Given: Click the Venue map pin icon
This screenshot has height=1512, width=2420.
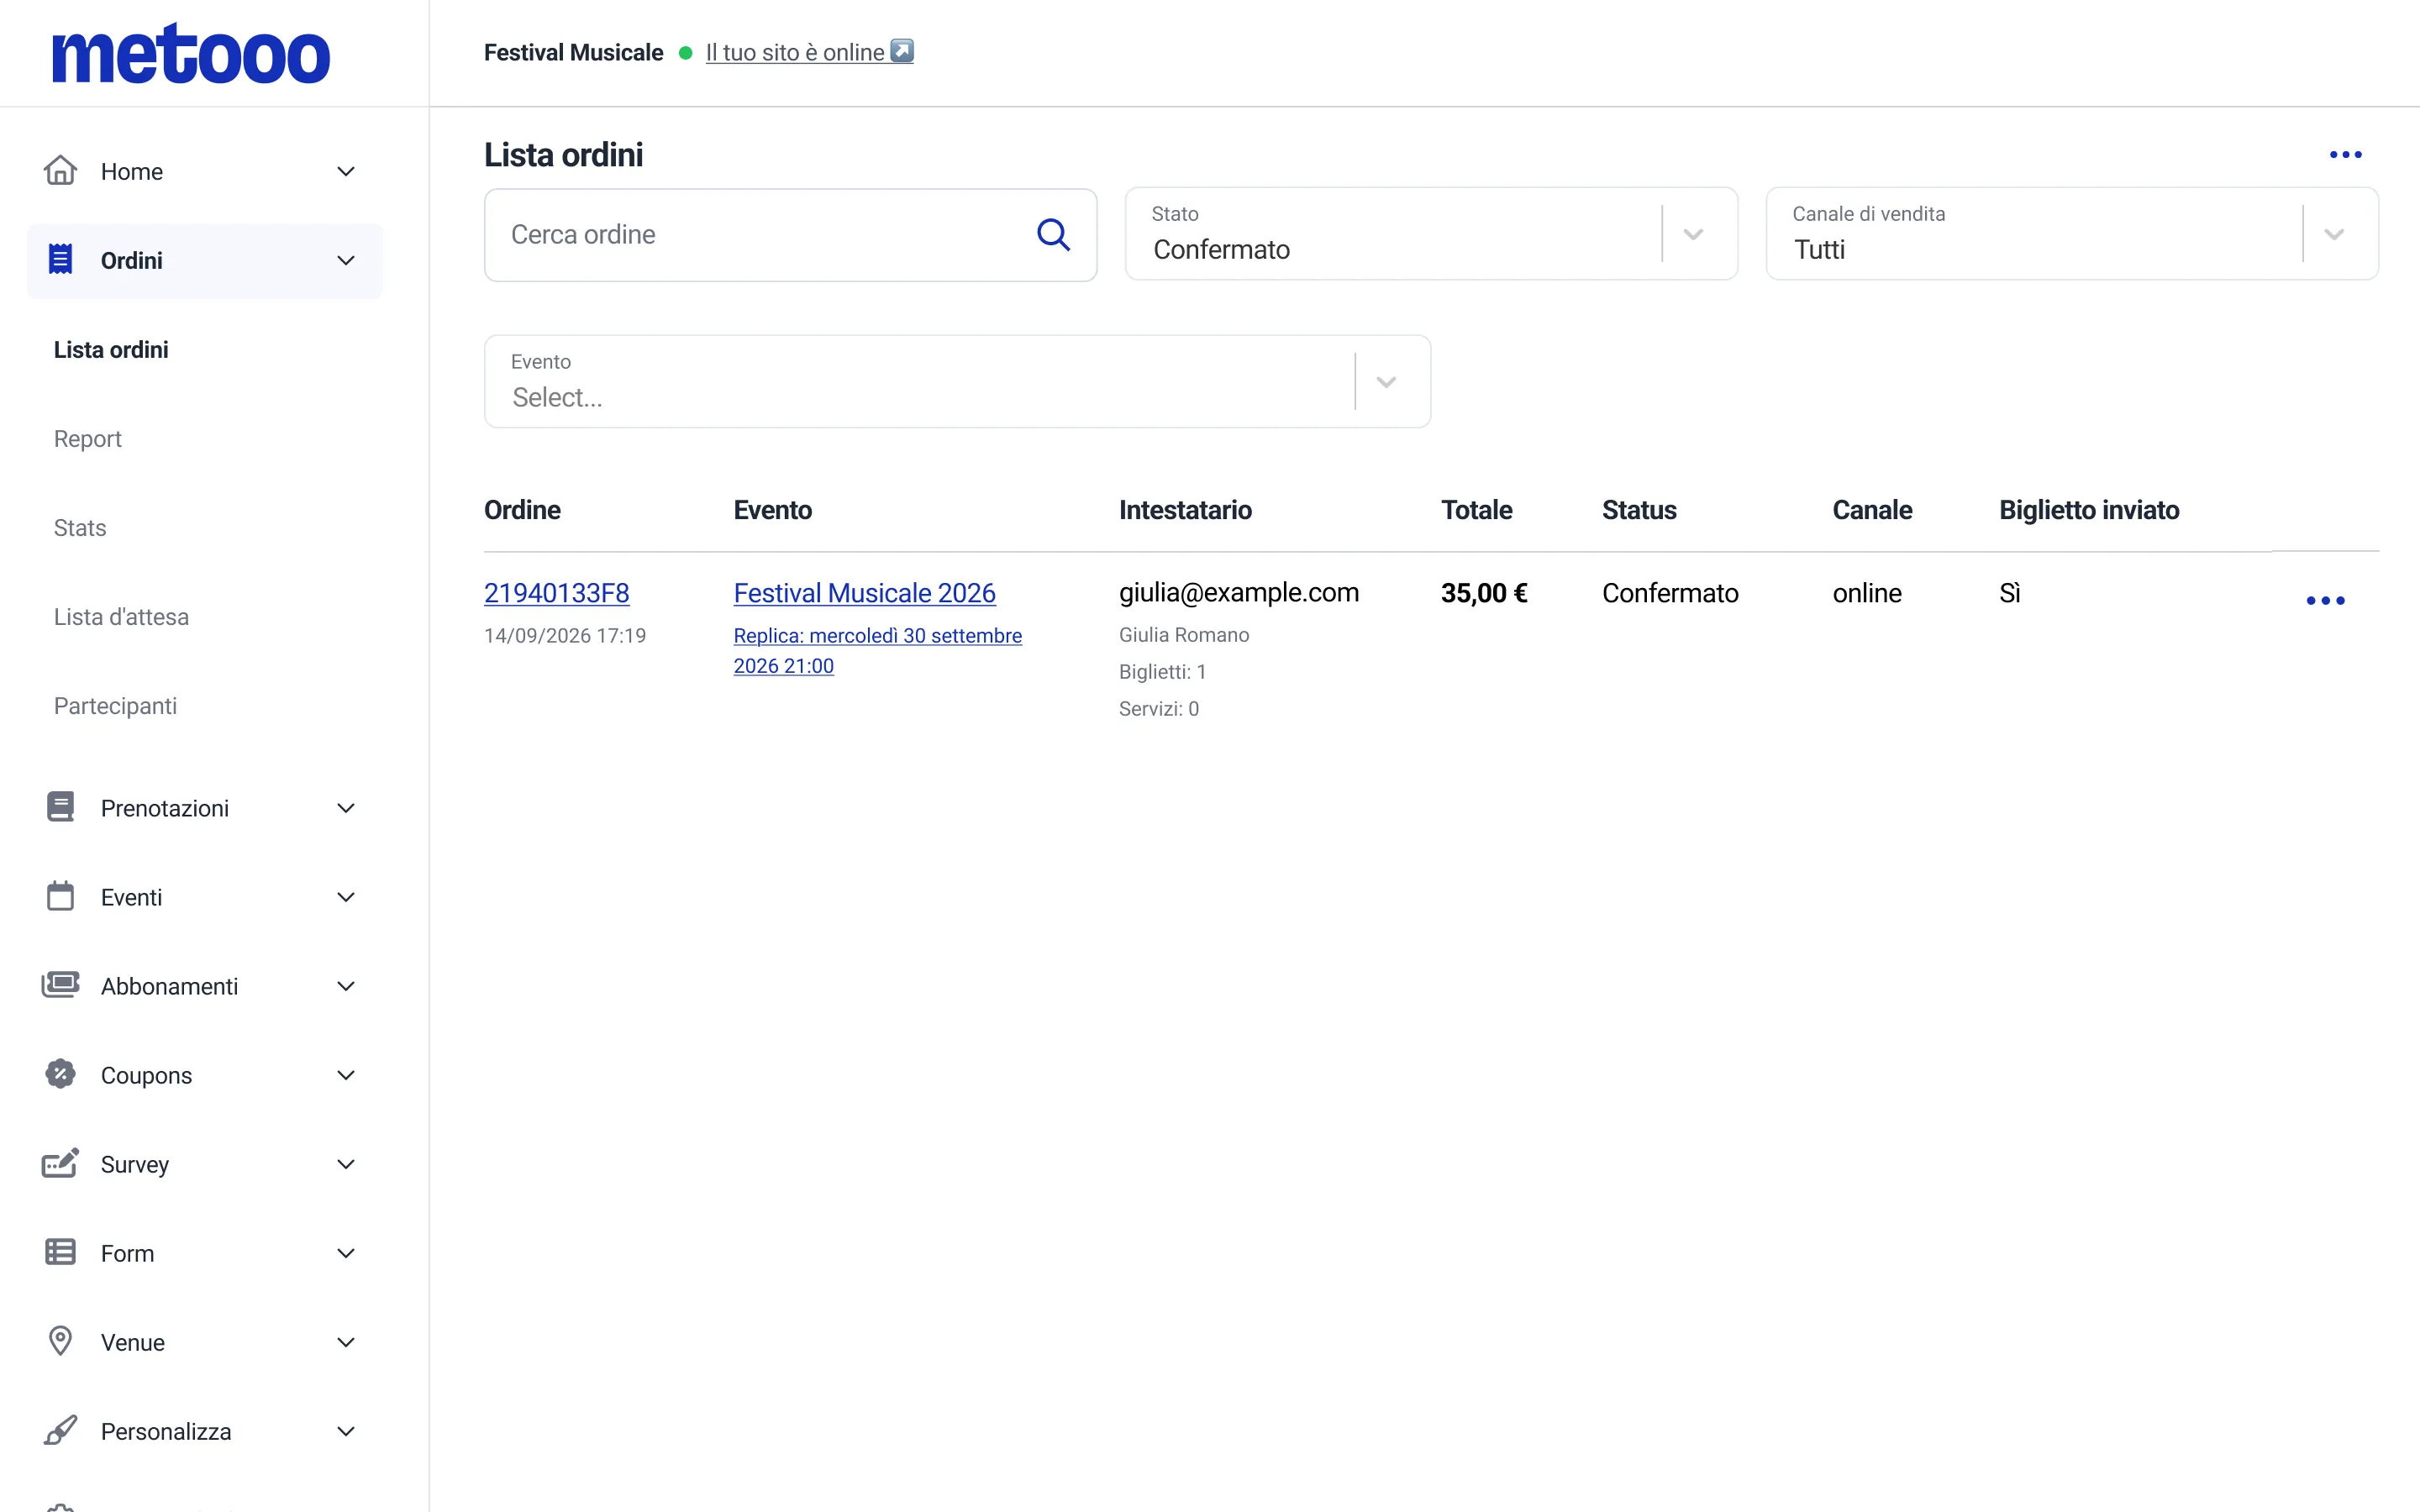Looking at the screenshot, I should (60, 1341).
